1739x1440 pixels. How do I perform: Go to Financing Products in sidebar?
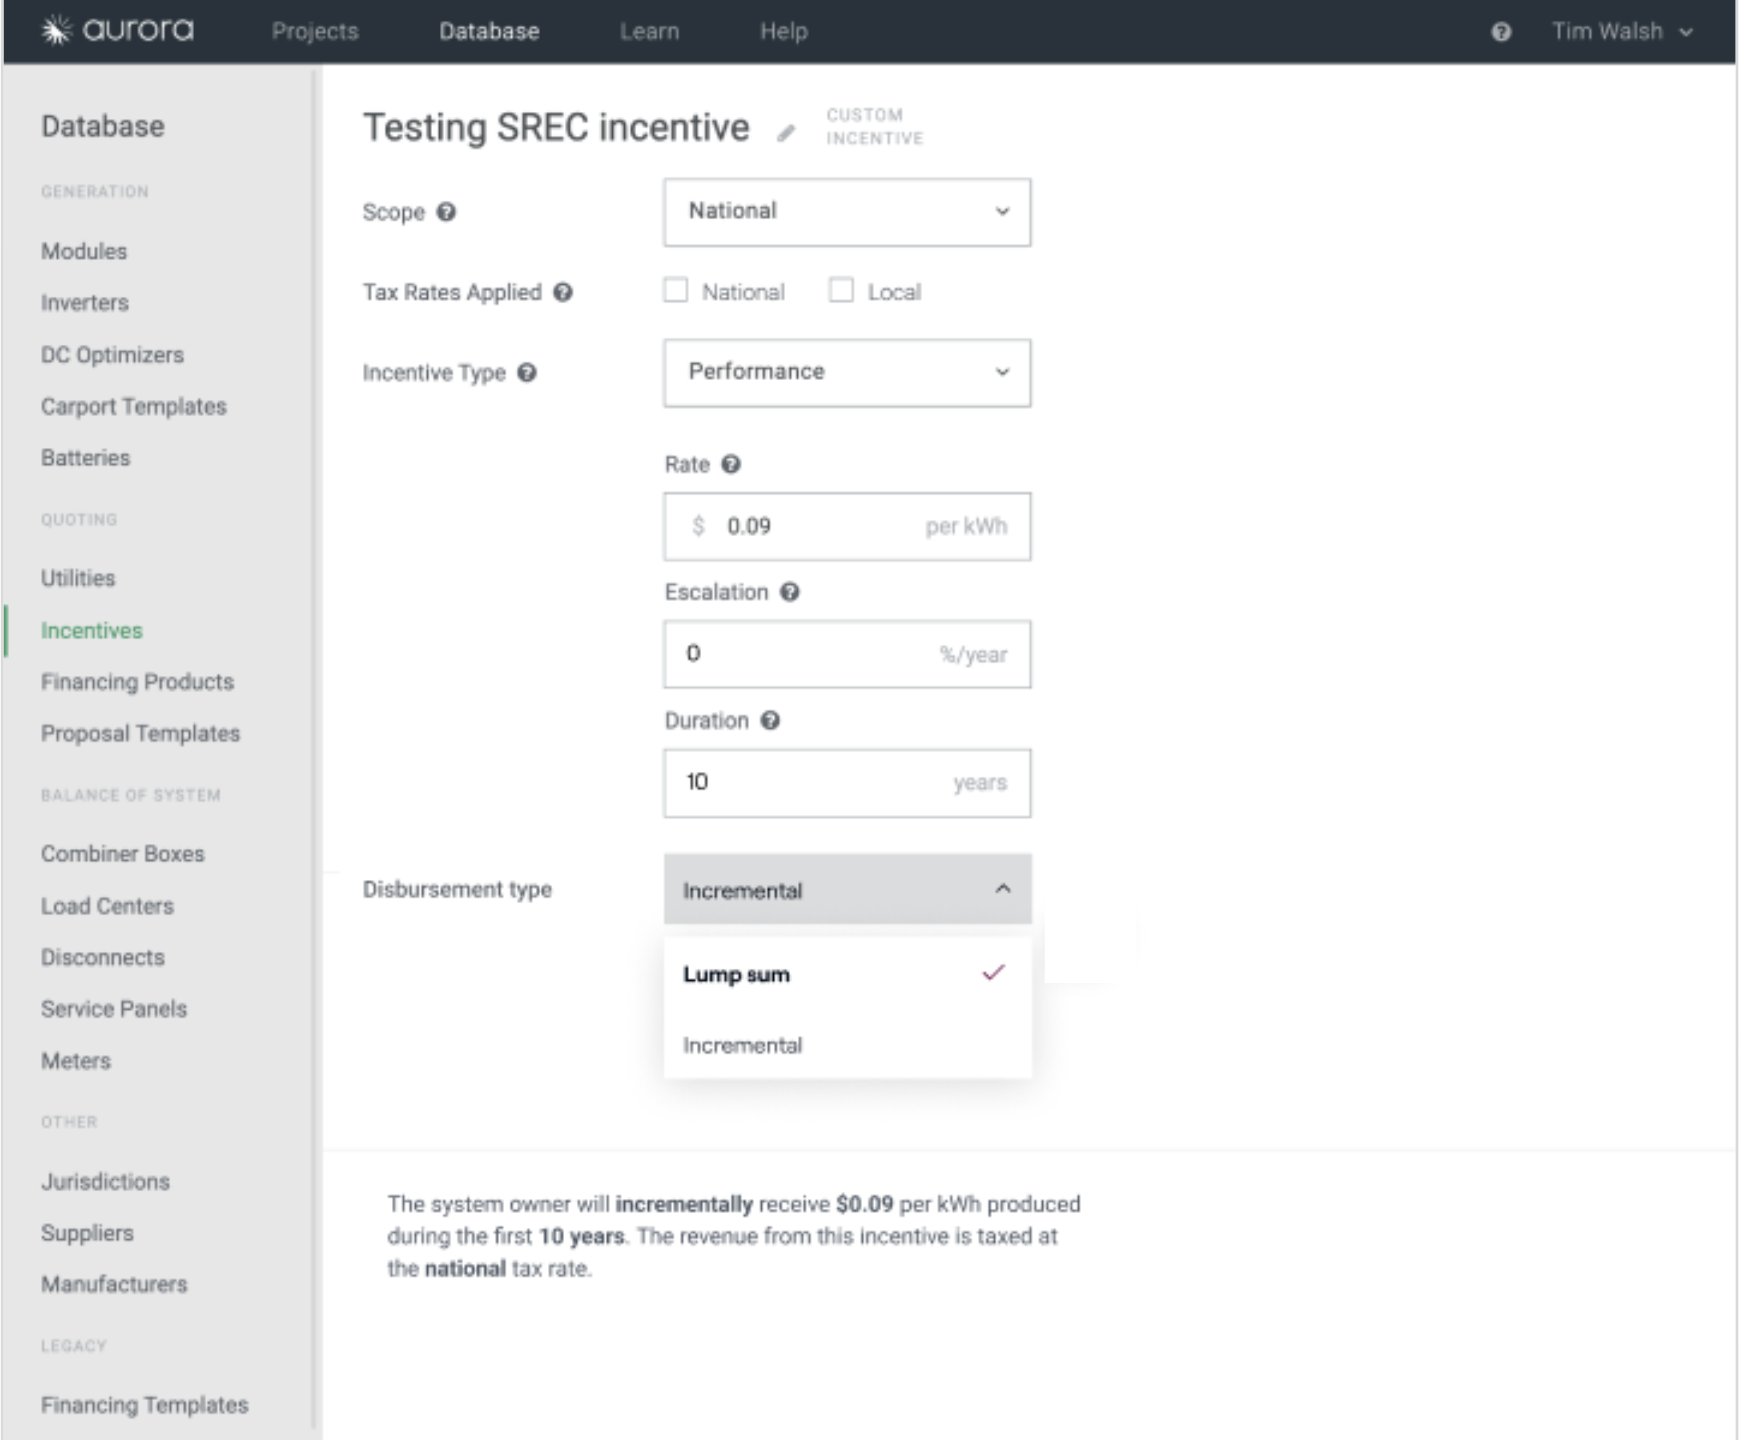(137, 682)
